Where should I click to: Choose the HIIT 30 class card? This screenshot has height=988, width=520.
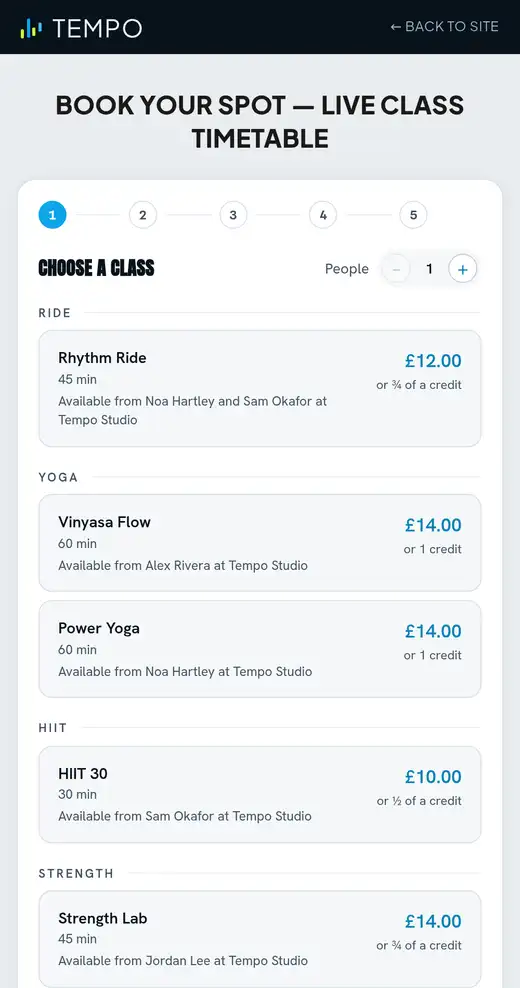point(260,795)
